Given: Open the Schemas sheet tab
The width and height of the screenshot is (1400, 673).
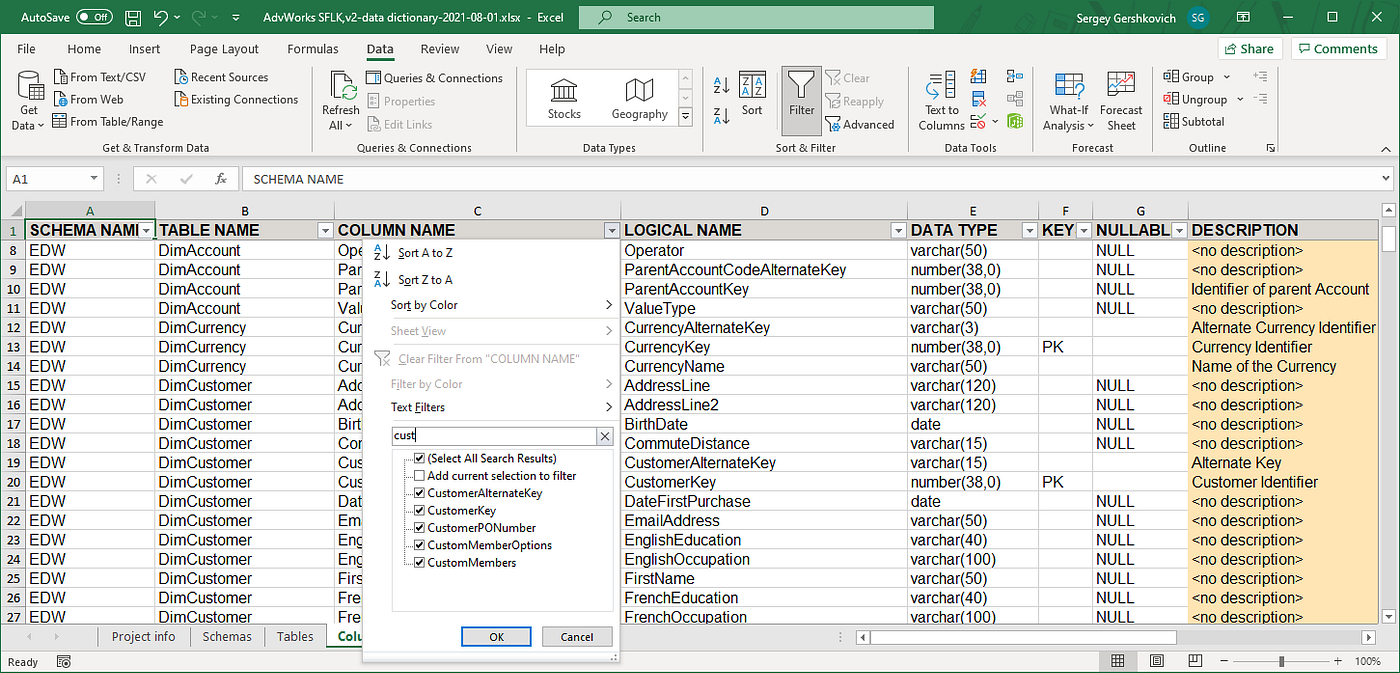Looking at the screenshot, I should [x=227, y=637].
